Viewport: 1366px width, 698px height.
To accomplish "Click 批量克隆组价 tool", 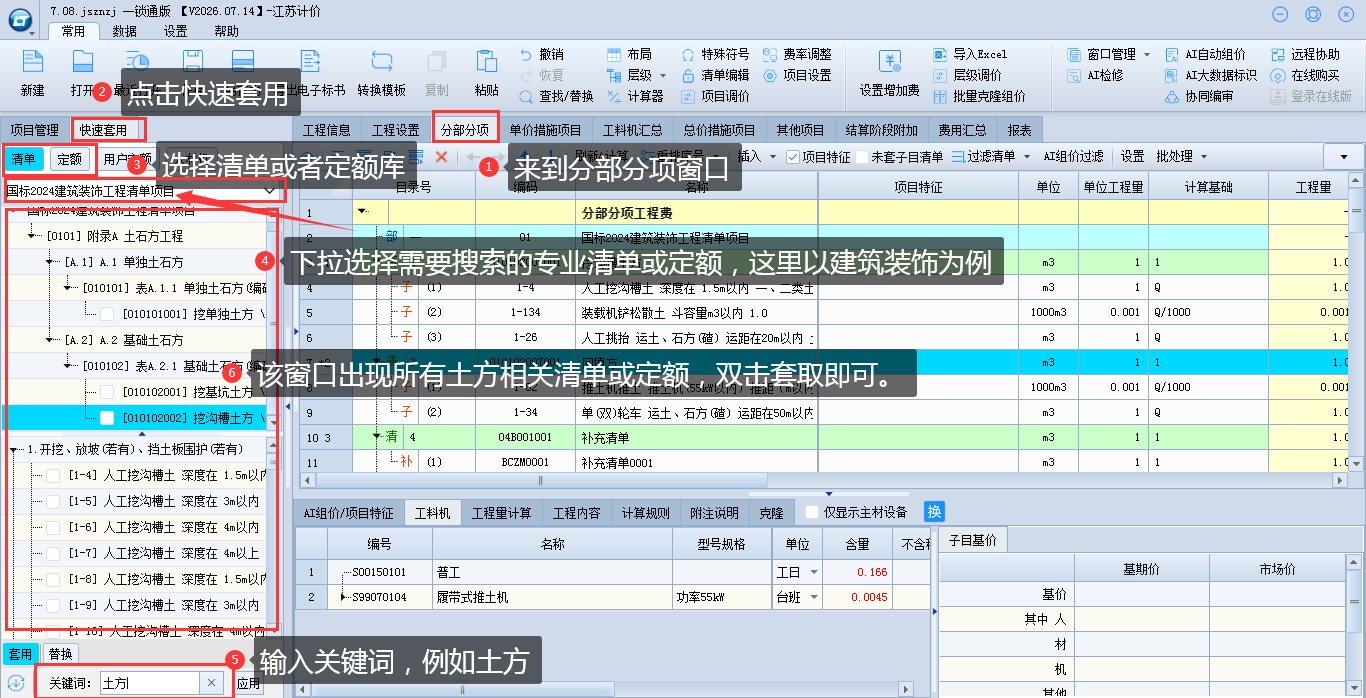I will pyautogui.click(x=979, y=96).
